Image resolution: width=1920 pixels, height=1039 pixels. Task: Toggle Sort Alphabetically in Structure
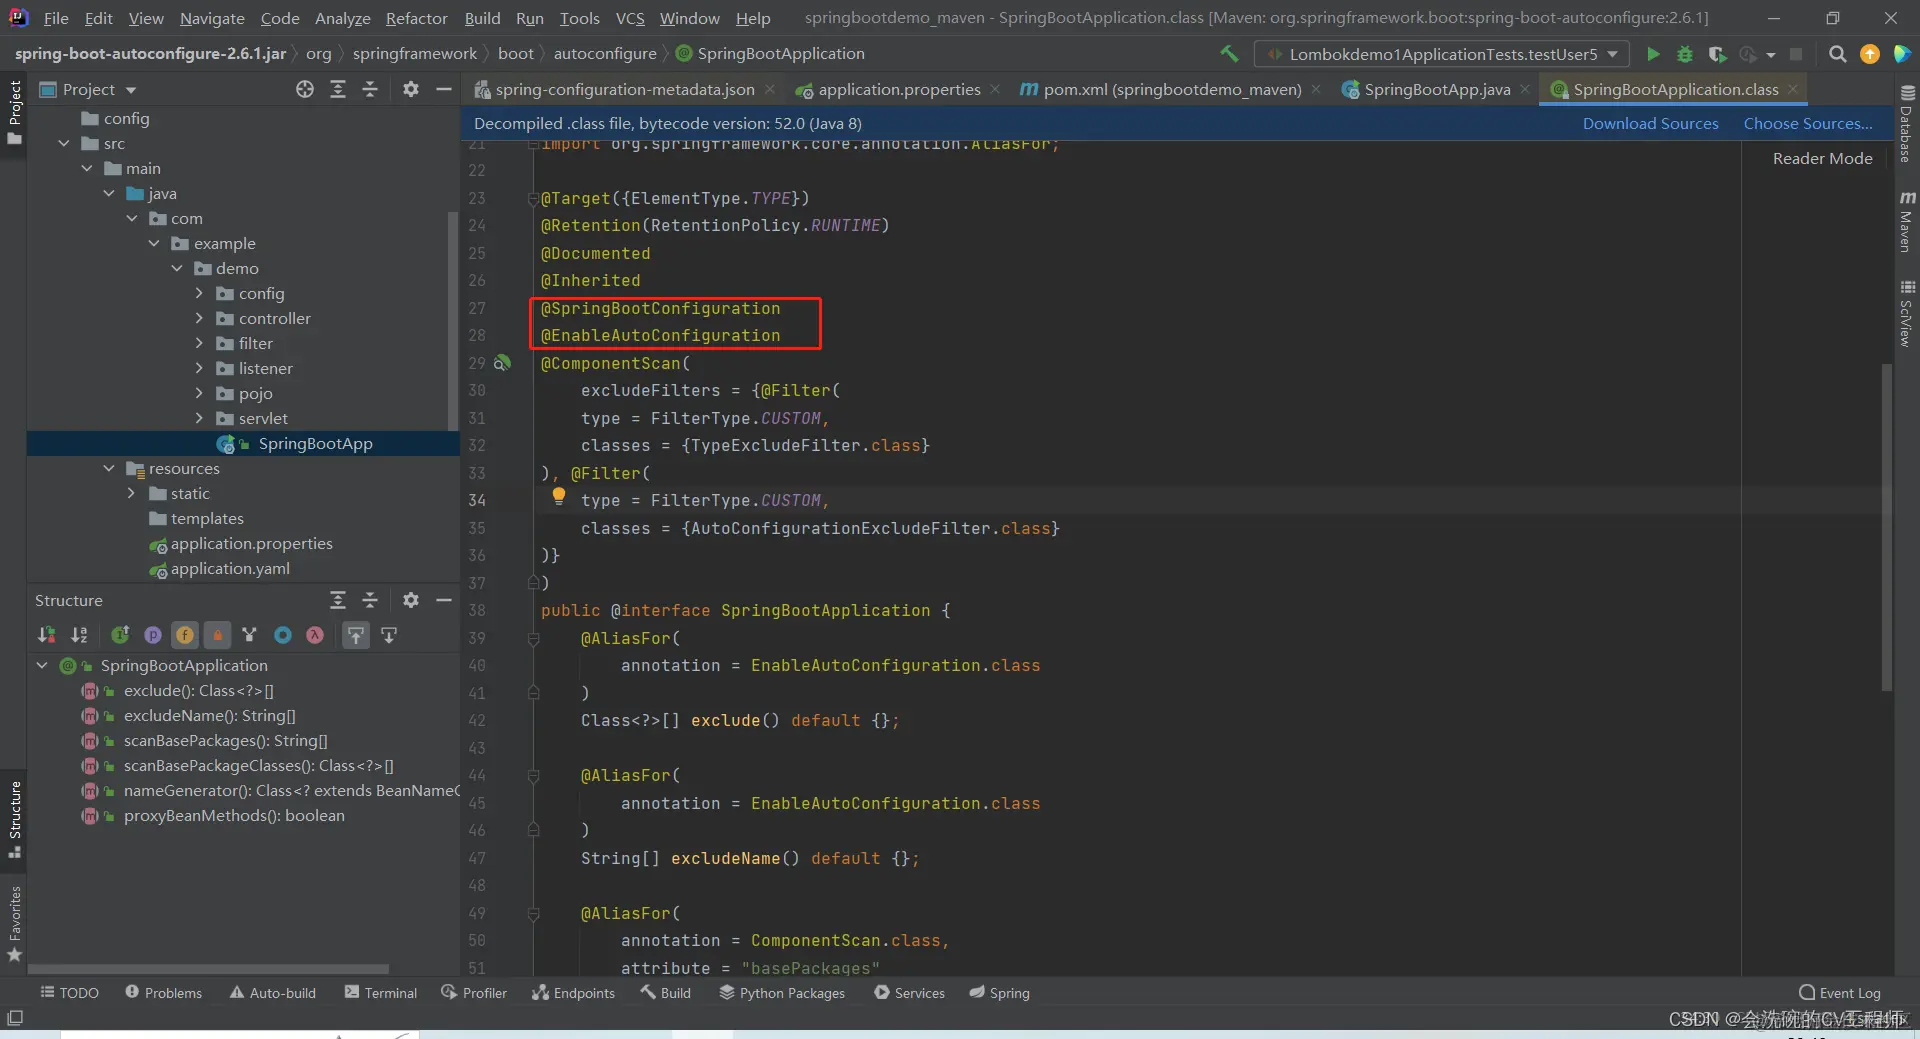79,635
